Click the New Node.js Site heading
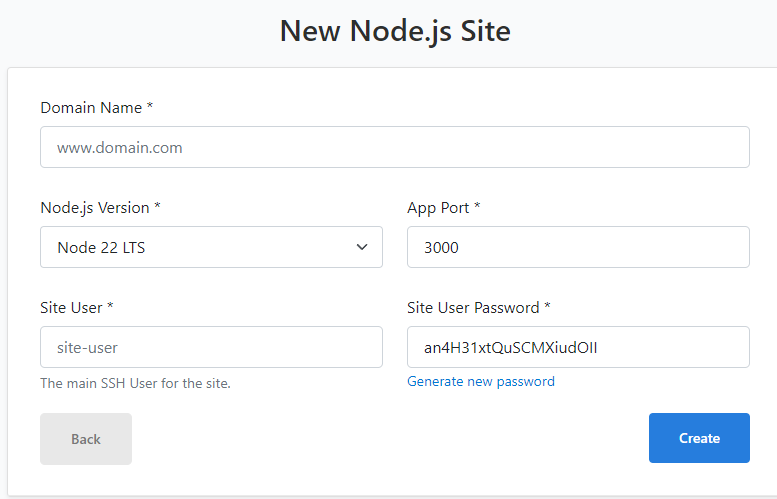The width and height of the screenshot is (777, 499). point(395,31)
